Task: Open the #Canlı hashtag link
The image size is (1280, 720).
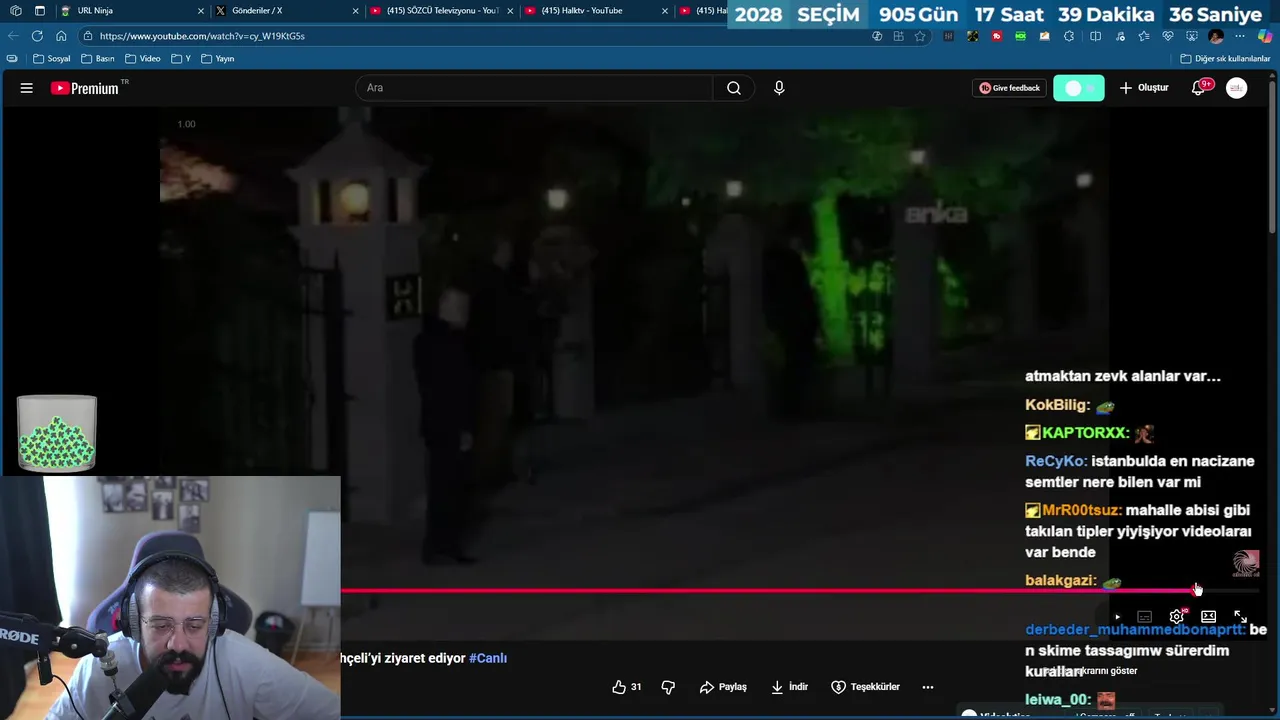Action: [x=488, y=658]
